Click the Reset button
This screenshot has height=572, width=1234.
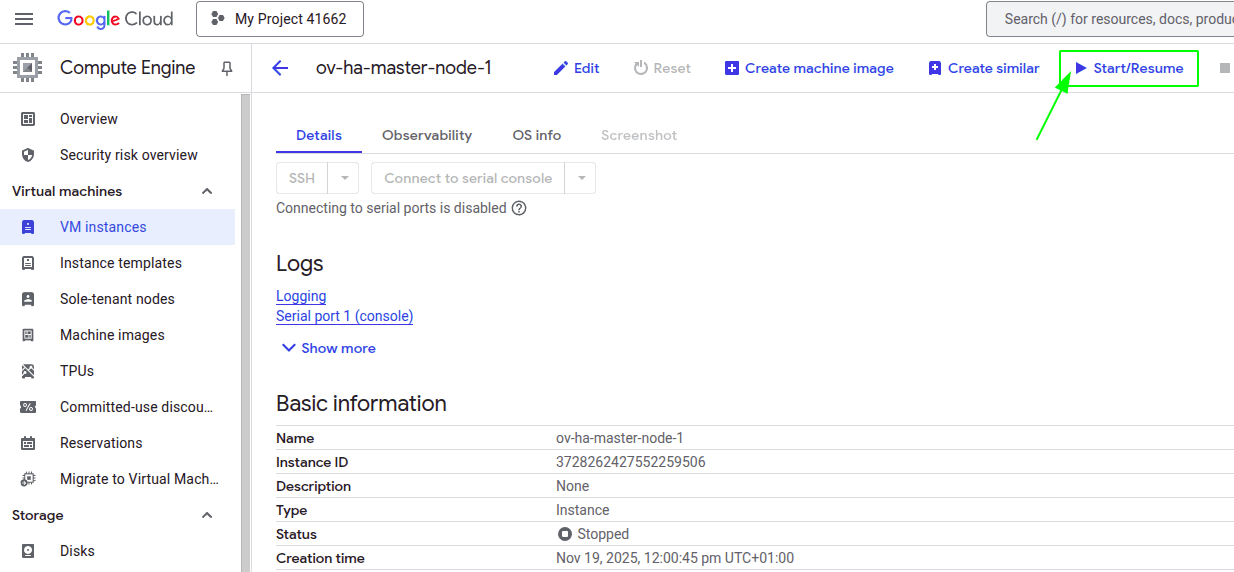click(662, 68)
